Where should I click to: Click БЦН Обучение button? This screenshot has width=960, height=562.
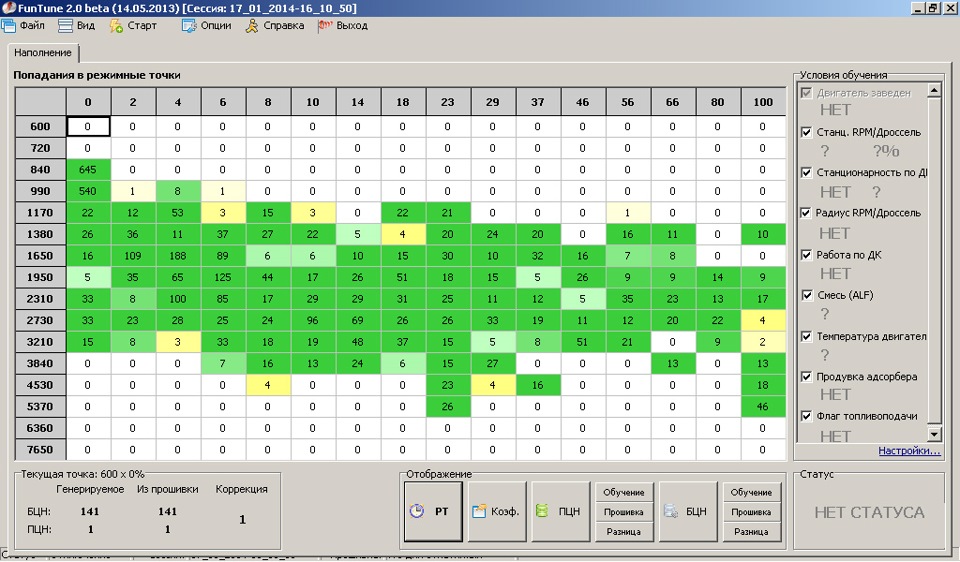point(751,492)
